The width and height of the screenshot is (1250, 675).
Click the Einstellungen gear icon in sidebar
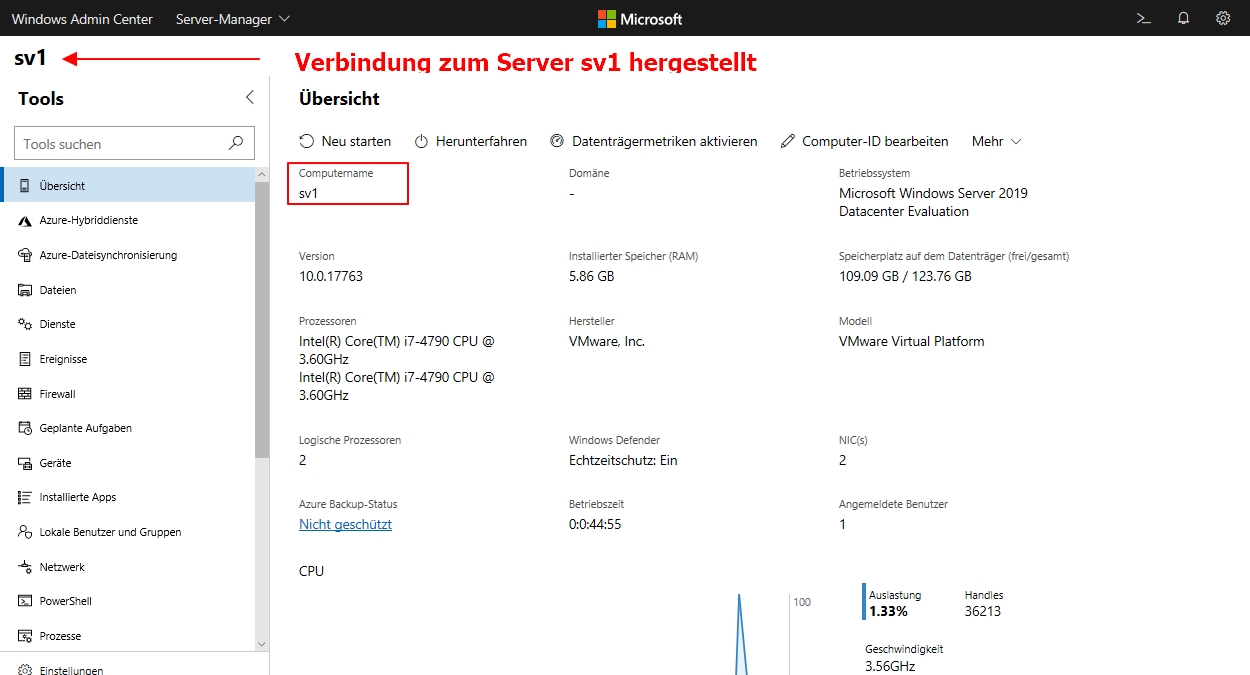25,670
